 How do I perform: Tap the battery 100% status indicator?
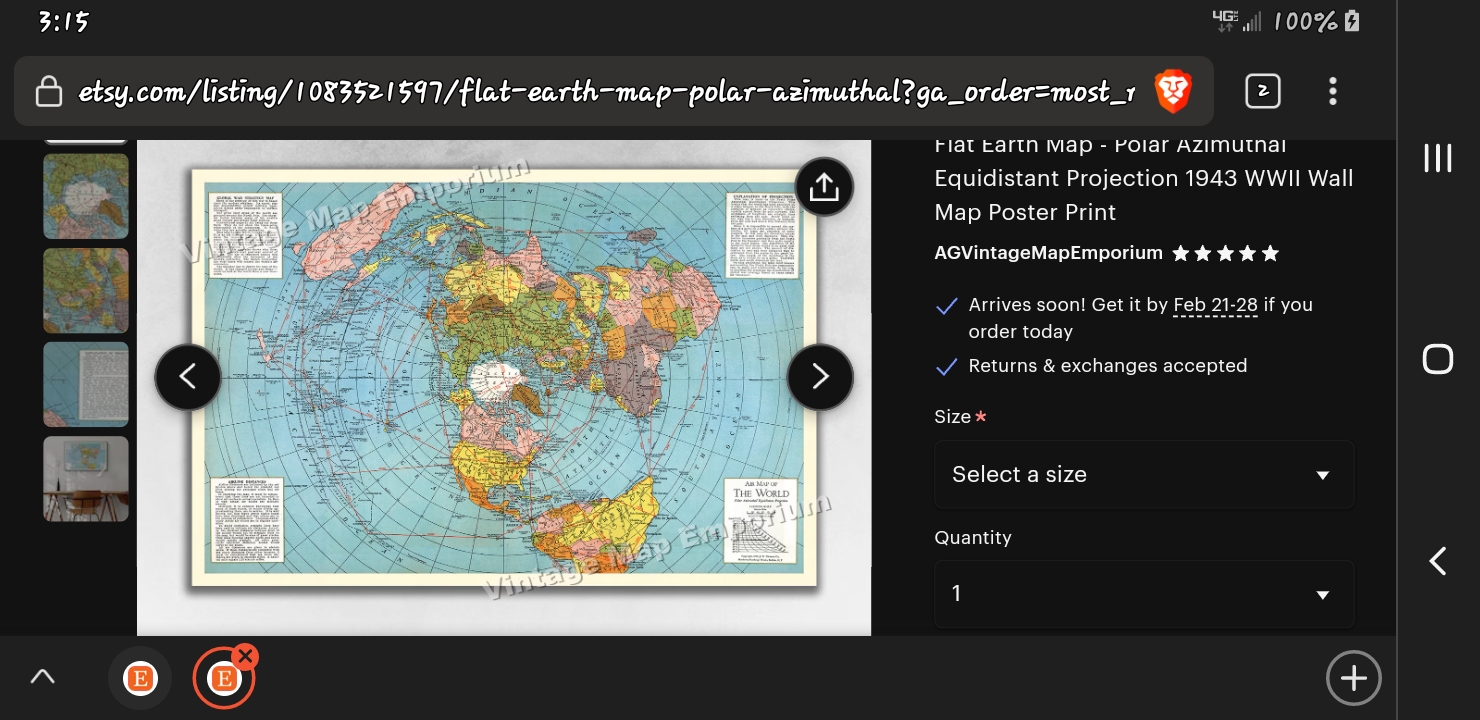pos(1317,22)
